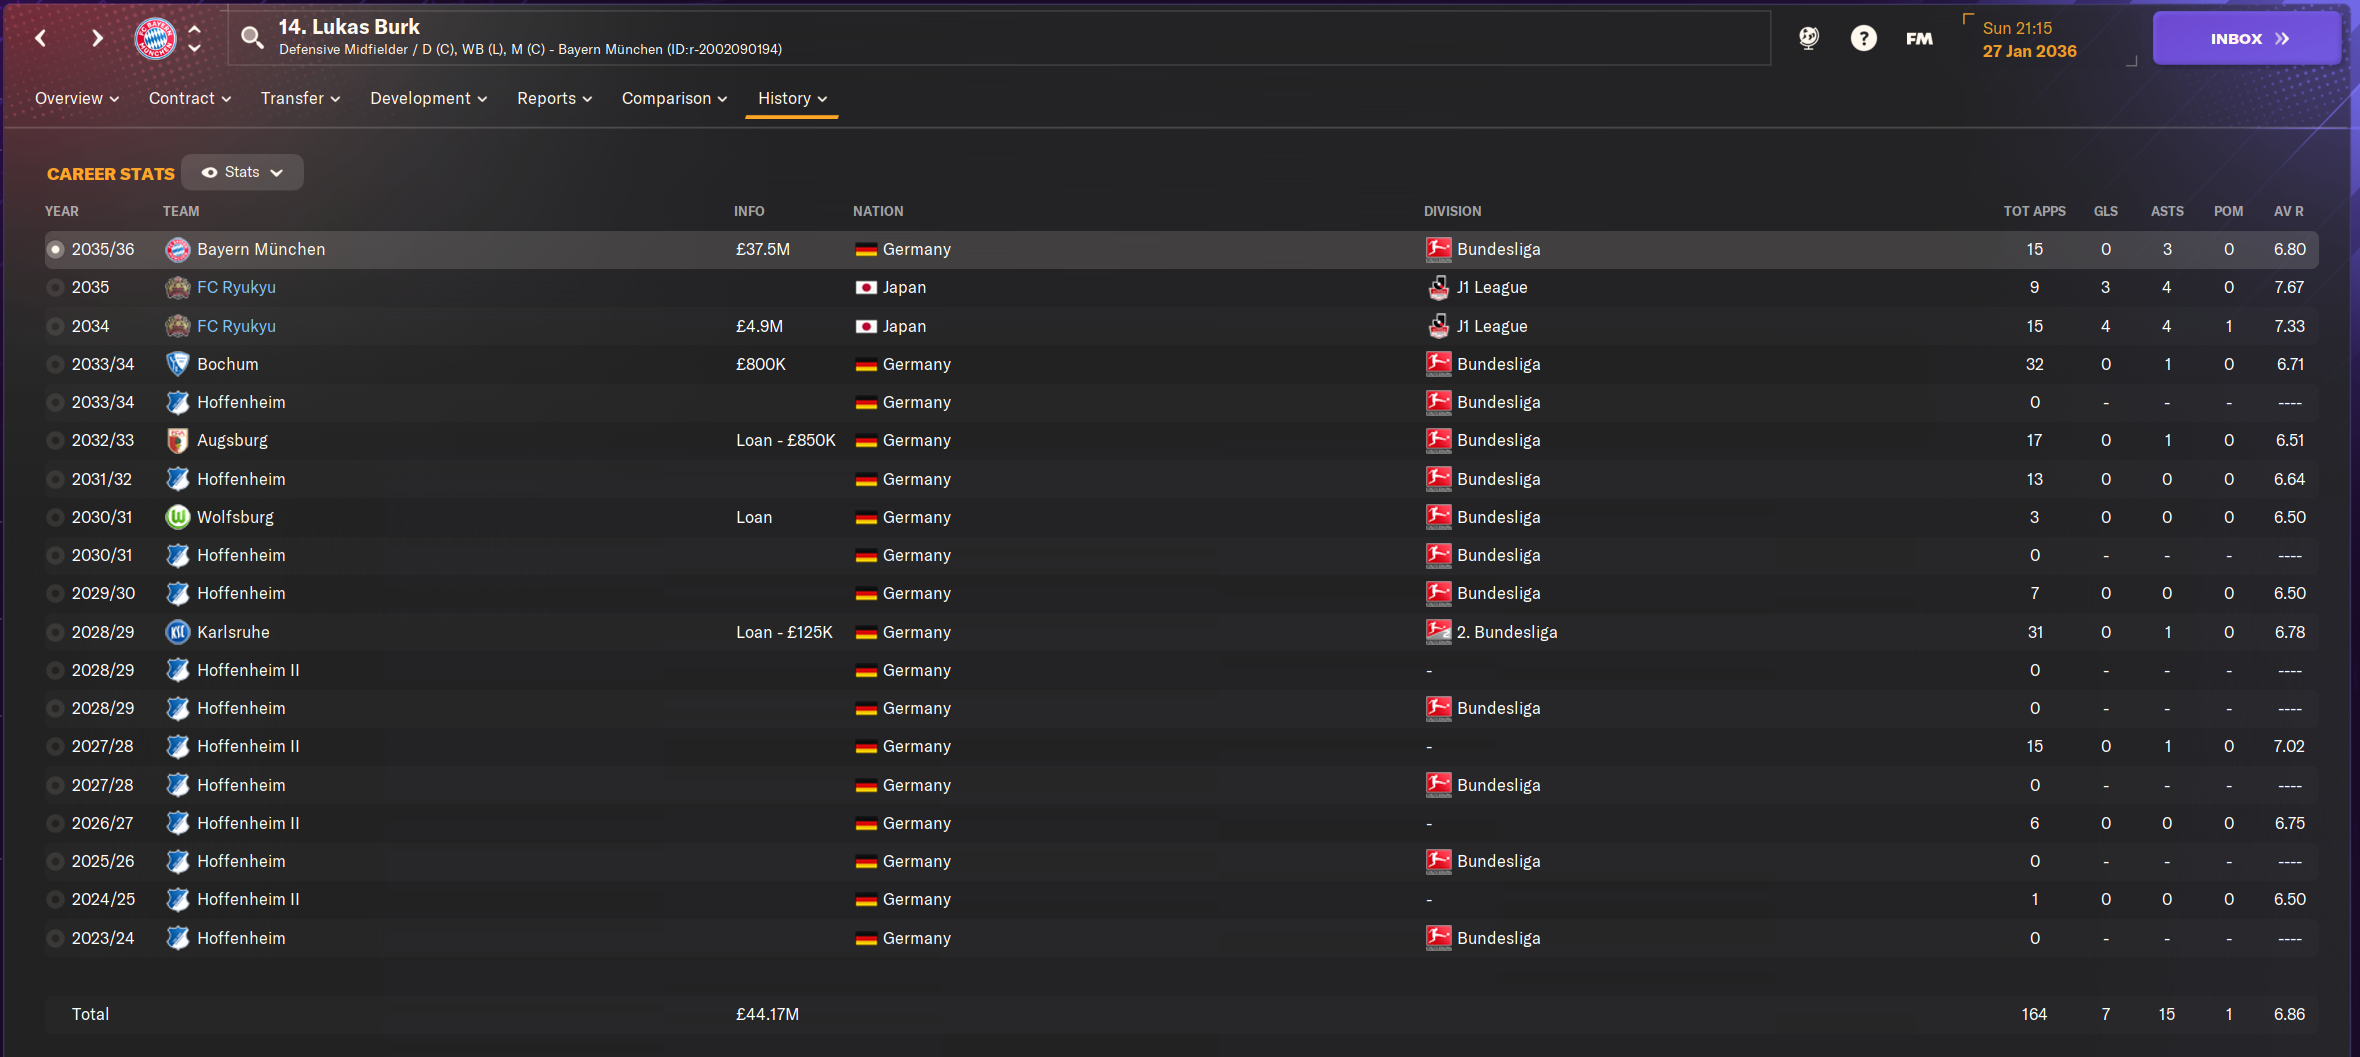This screenshot has width=2360, height=1057.
Task: Expand the Contract menu
Action: pyautogui.click(x=190, y=98)
